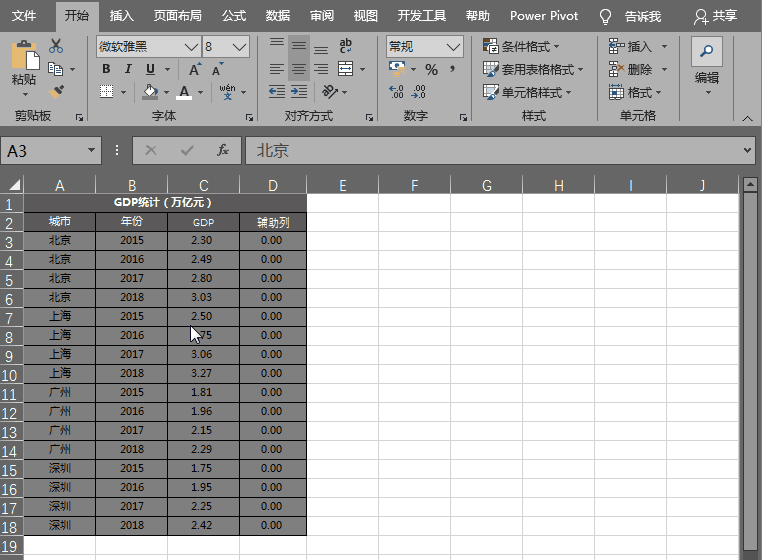Open the font size dropdown showing 8
The width and height of the screenshot is (762, 560).
(x=239, y=47)
